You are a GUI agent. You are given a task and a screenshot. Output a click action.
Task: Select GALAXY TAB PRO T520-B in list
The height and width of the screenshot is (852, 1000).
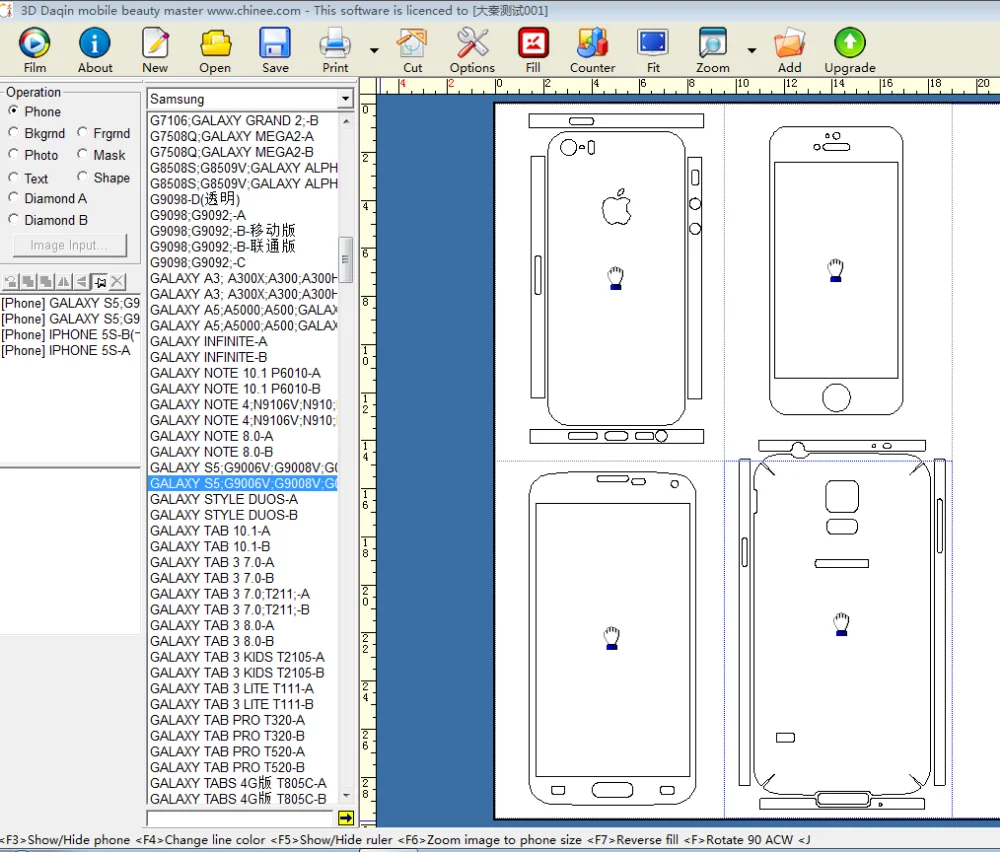[227, 767]
